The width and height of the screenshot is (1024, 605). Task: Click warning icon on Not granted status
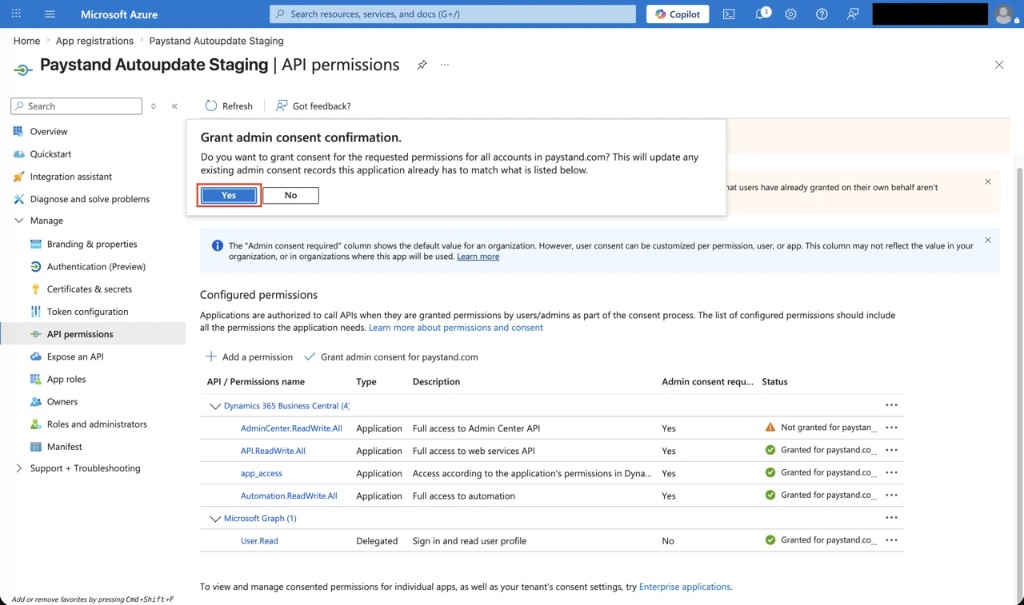click(770, 427)
